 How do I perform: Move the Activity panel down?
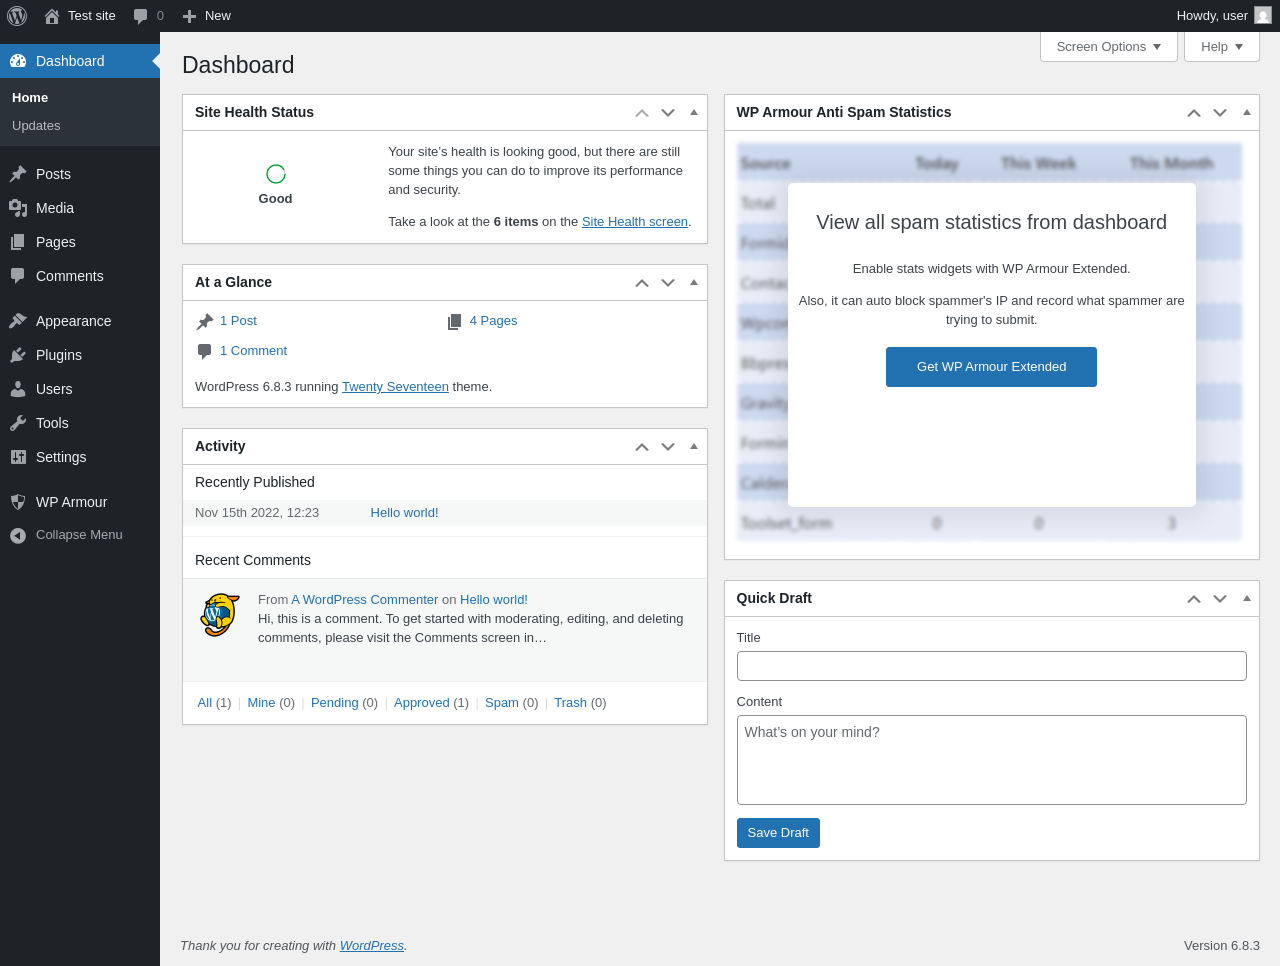pyautogui.click(x=668, y=447)
